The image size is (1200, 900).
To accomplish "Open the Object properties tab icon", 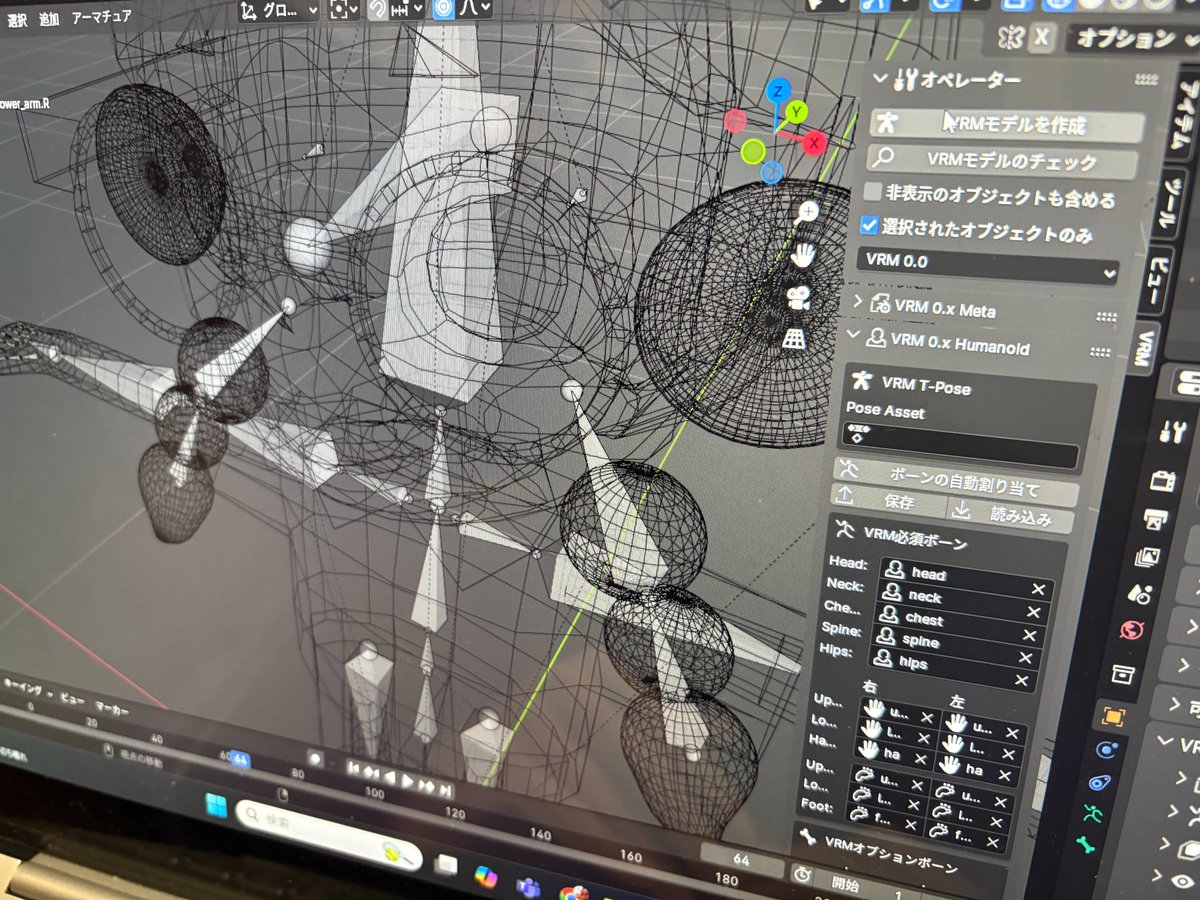I will (1112, 716).
